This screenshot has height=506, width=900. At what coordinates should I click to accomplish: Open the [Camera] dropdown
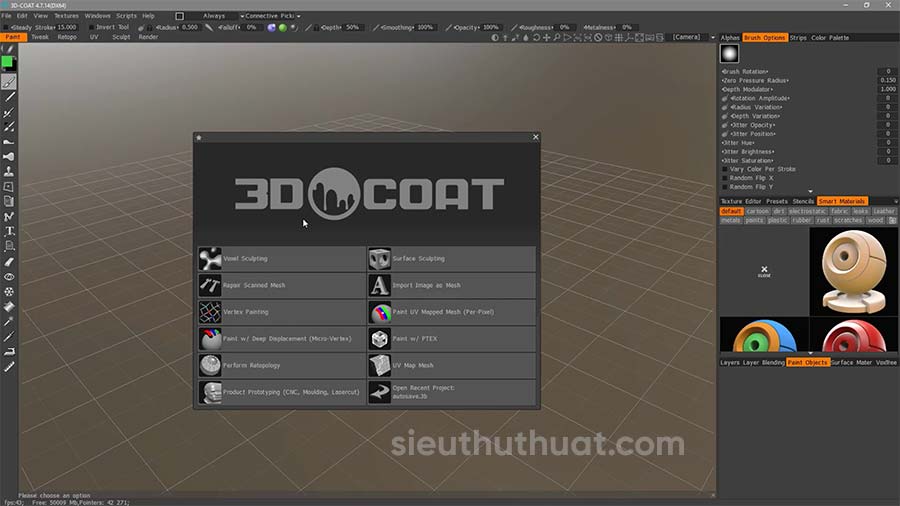[x=693, y=37]
